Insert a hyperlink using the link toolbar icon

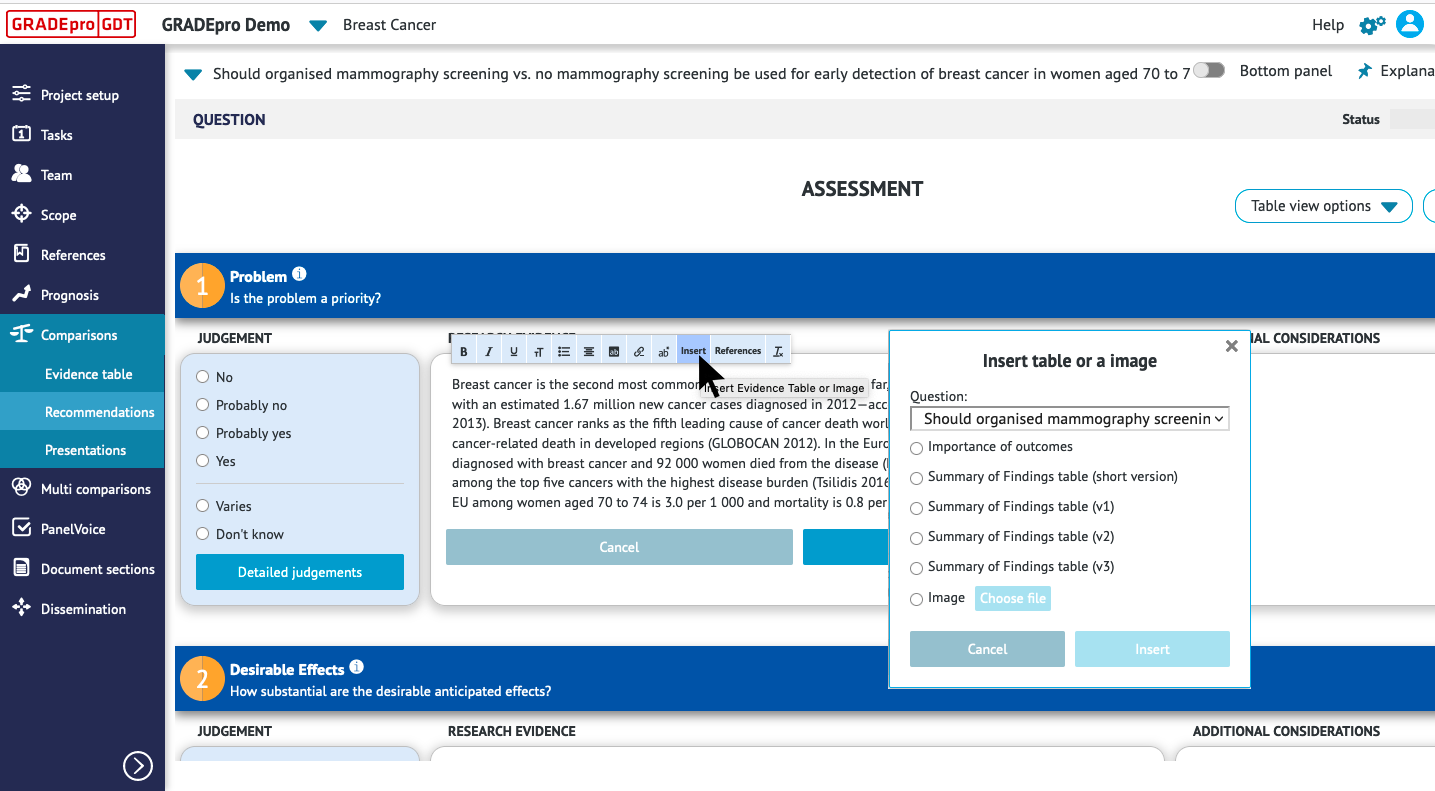[x=639, y=350]
